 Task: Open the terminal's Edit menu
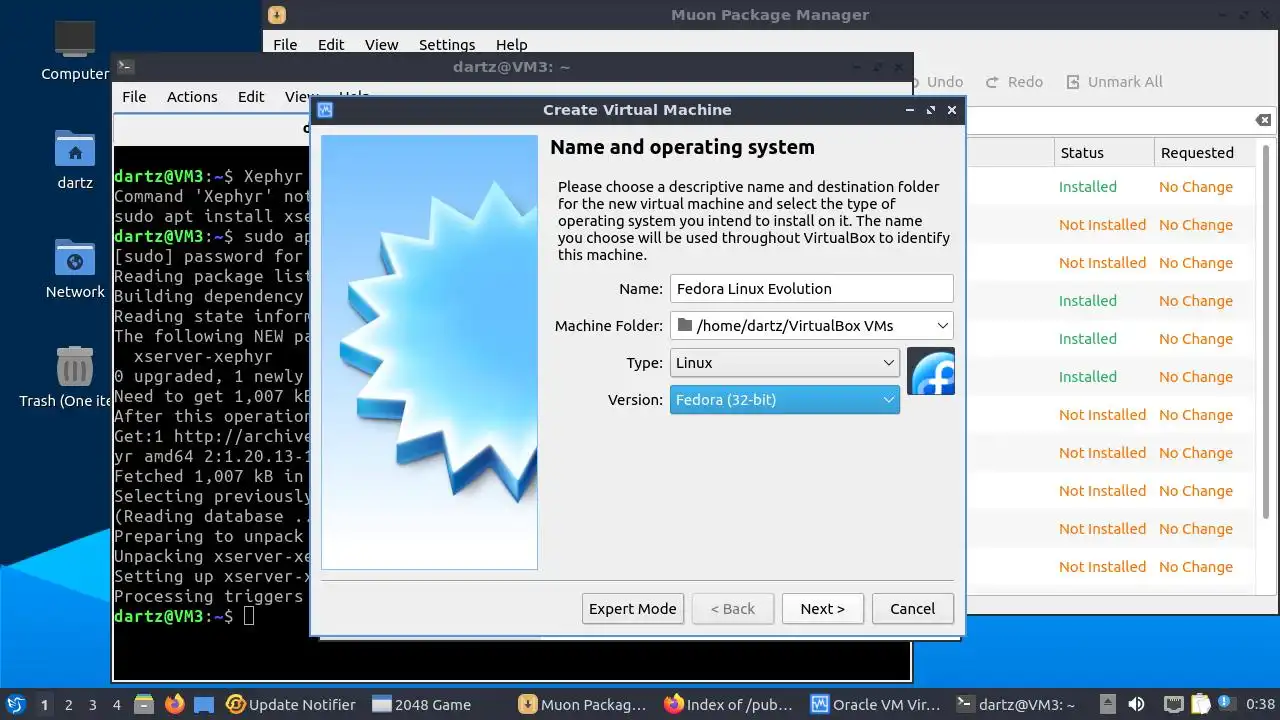[251, 96]
